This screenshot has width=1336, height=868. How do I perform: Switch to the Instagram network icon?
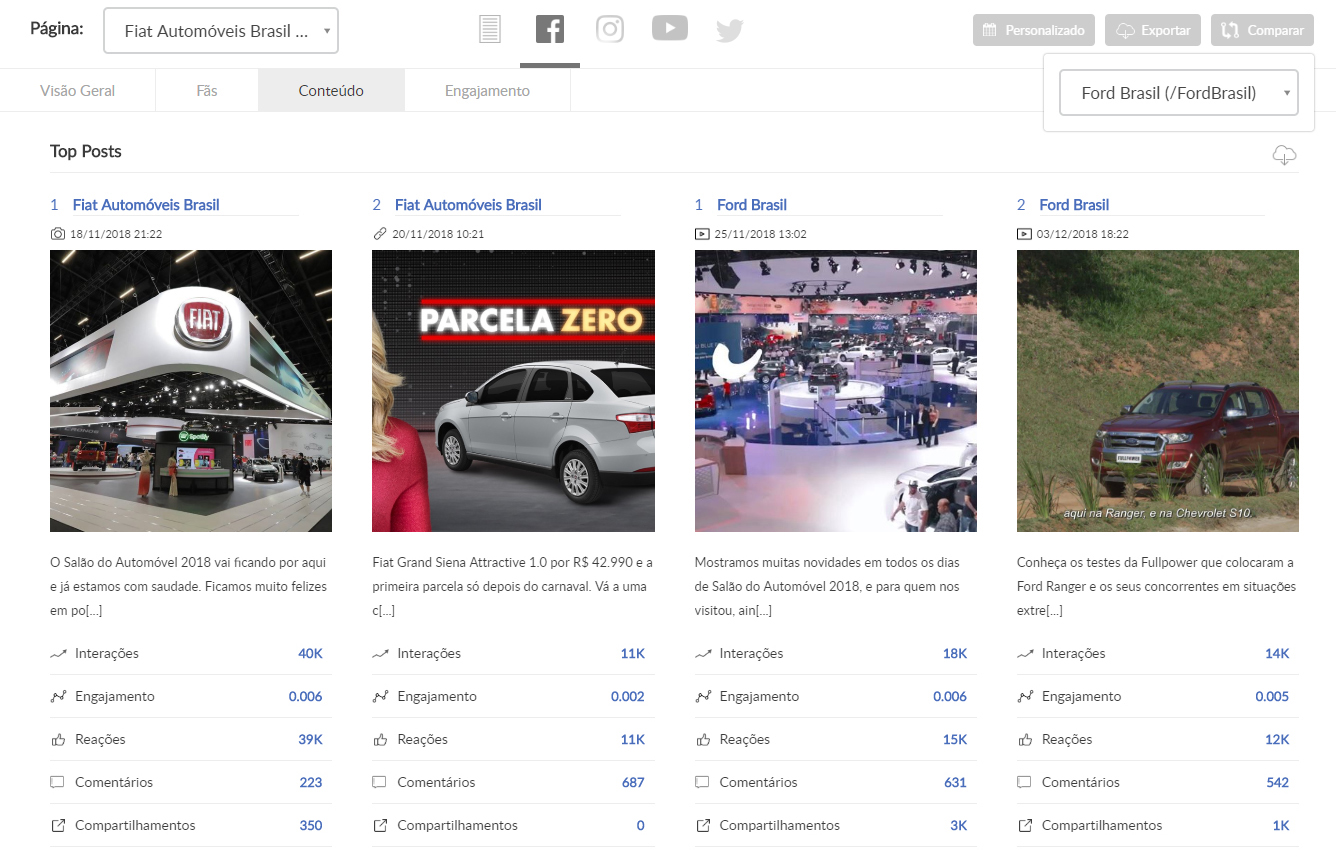(610, 29)
